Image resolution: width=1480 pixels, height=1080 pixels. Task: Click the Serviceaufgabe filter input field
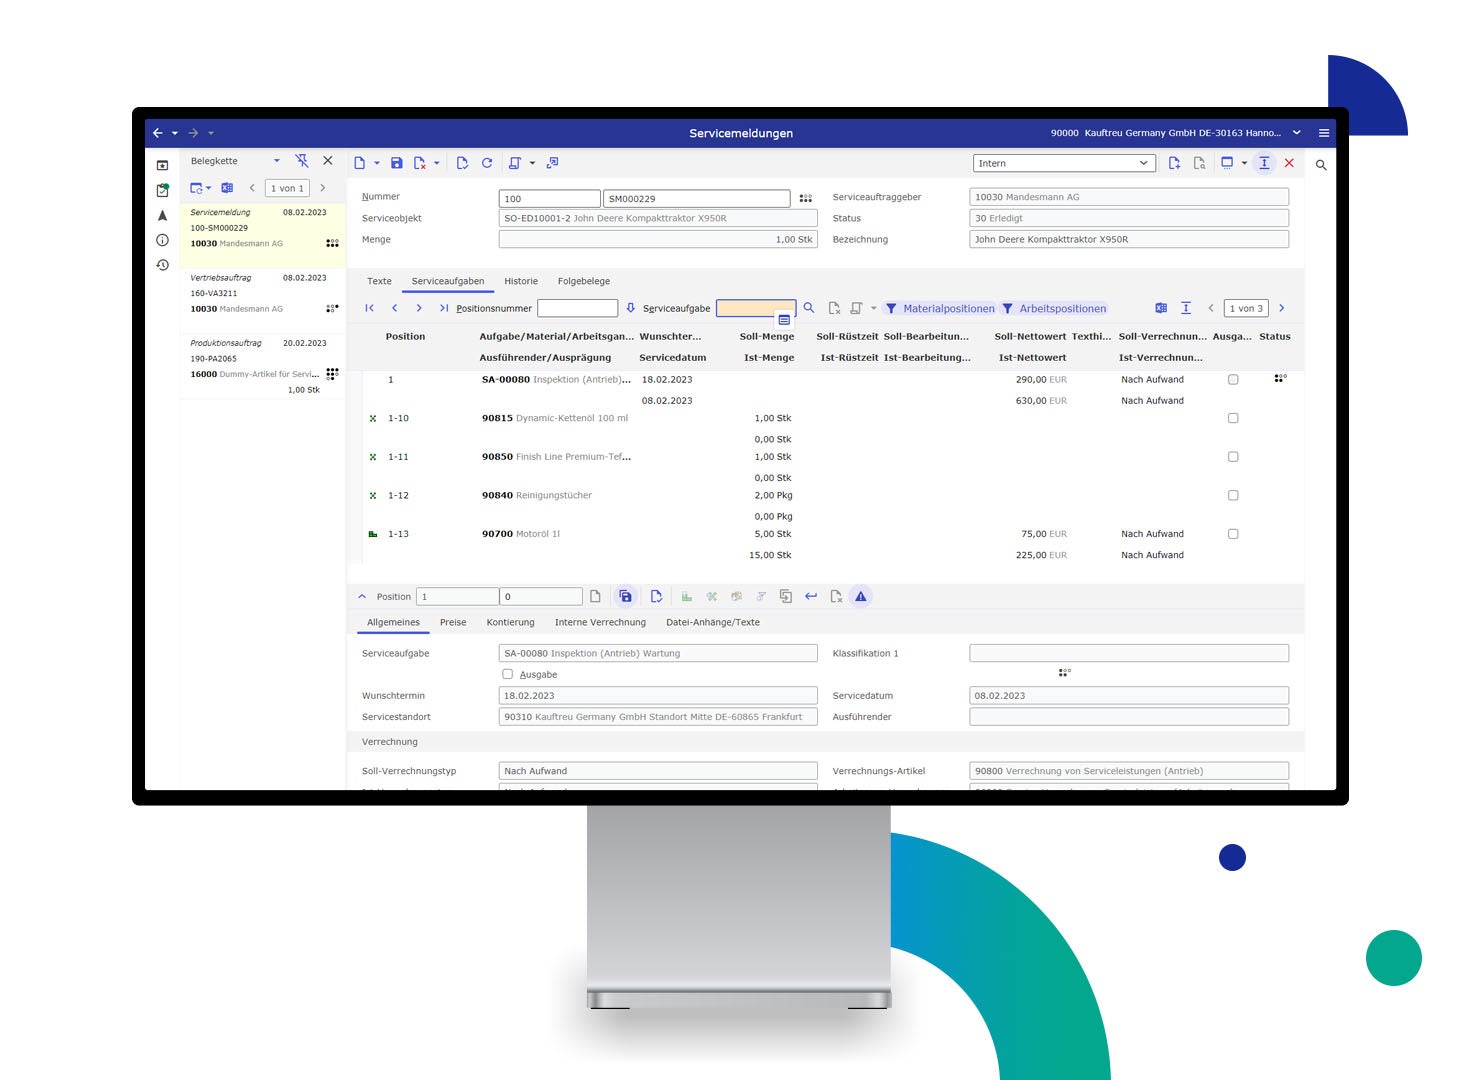tap(756, 308)
